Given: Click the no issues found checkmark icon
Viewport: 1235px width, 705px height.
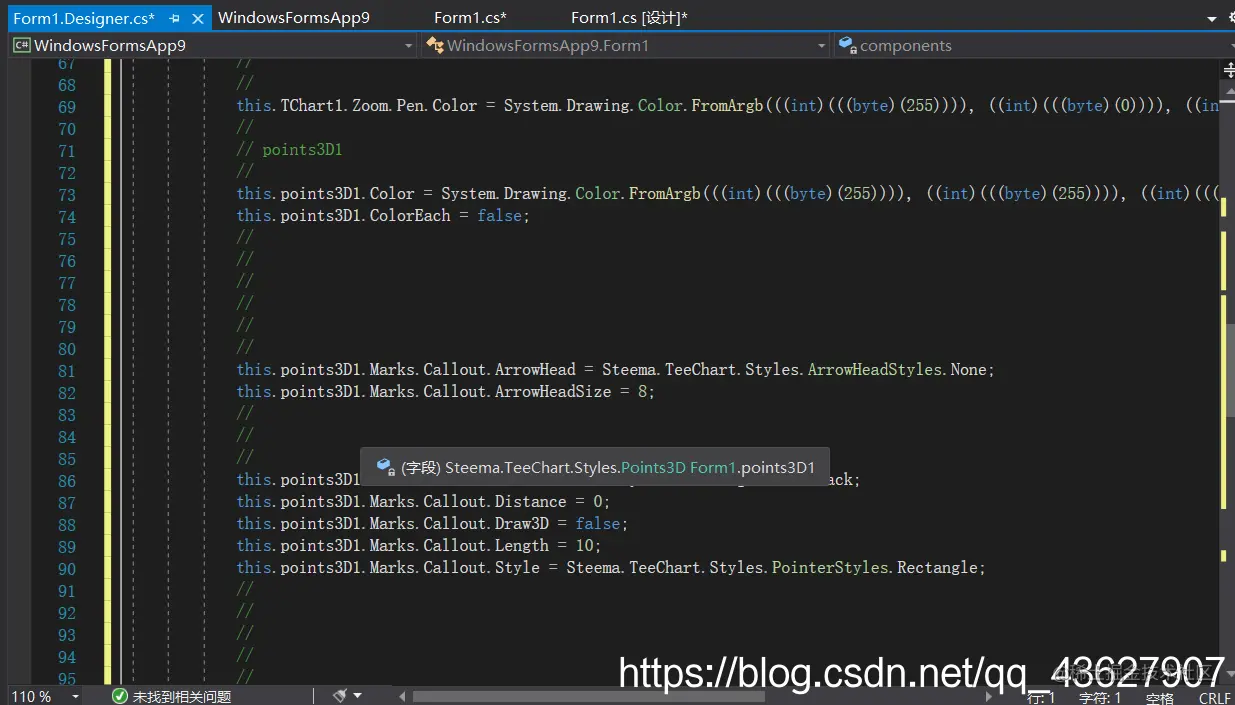Looking at the screenshot, I should 120,696.
